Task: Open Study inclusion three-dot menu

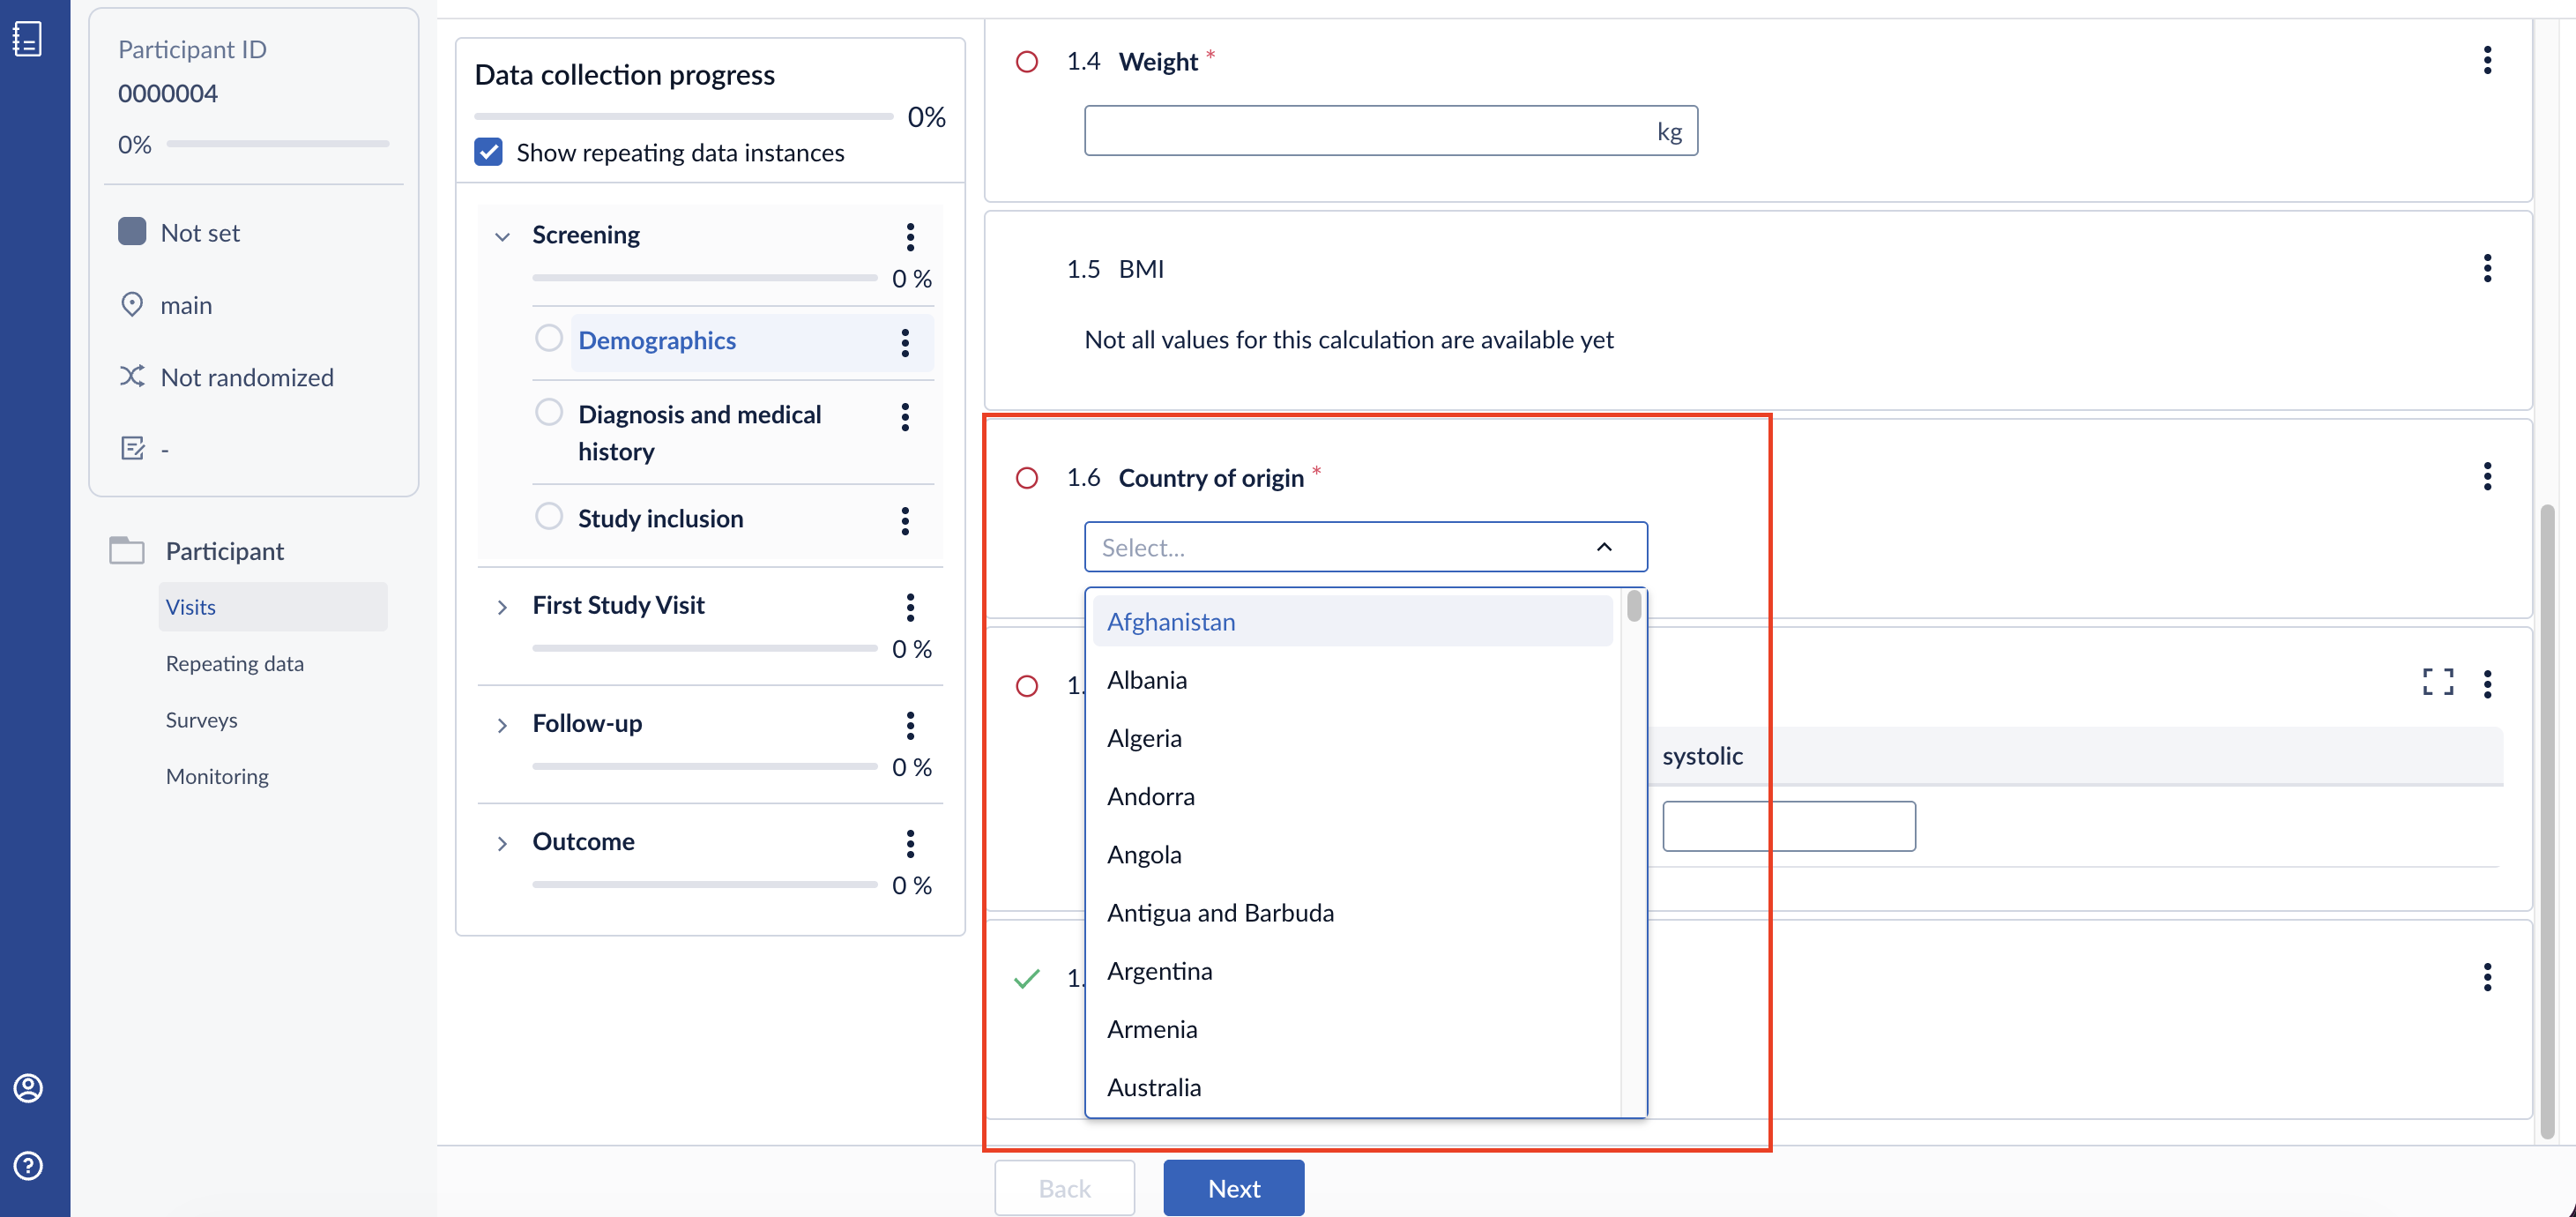Action: point(905,521)
